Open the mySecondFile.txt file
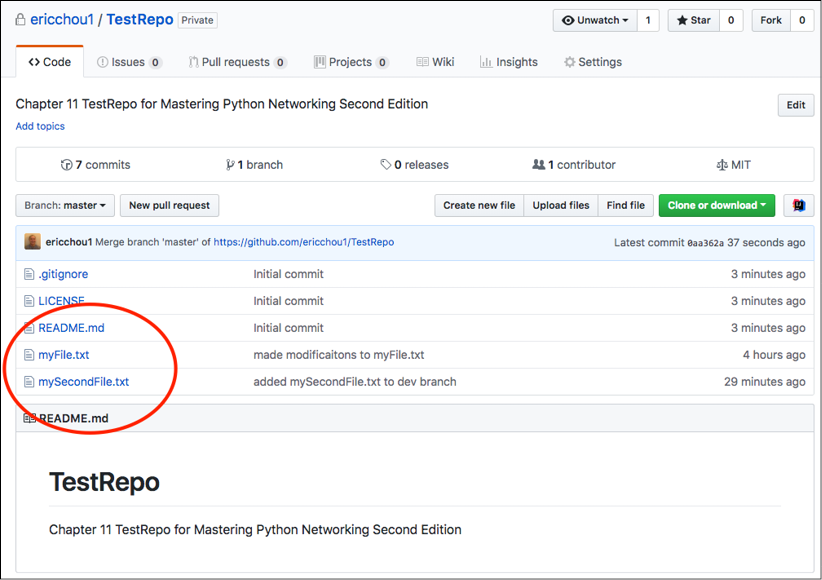This screenshot has height=580, width=822. coord(83,382)
